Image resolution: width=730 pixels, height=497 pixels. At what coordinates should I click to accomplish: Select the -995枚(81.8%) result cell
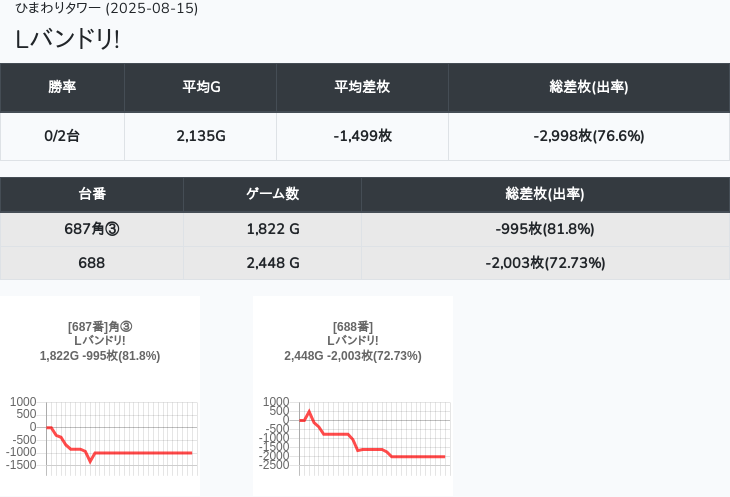(x=545, y=229)
